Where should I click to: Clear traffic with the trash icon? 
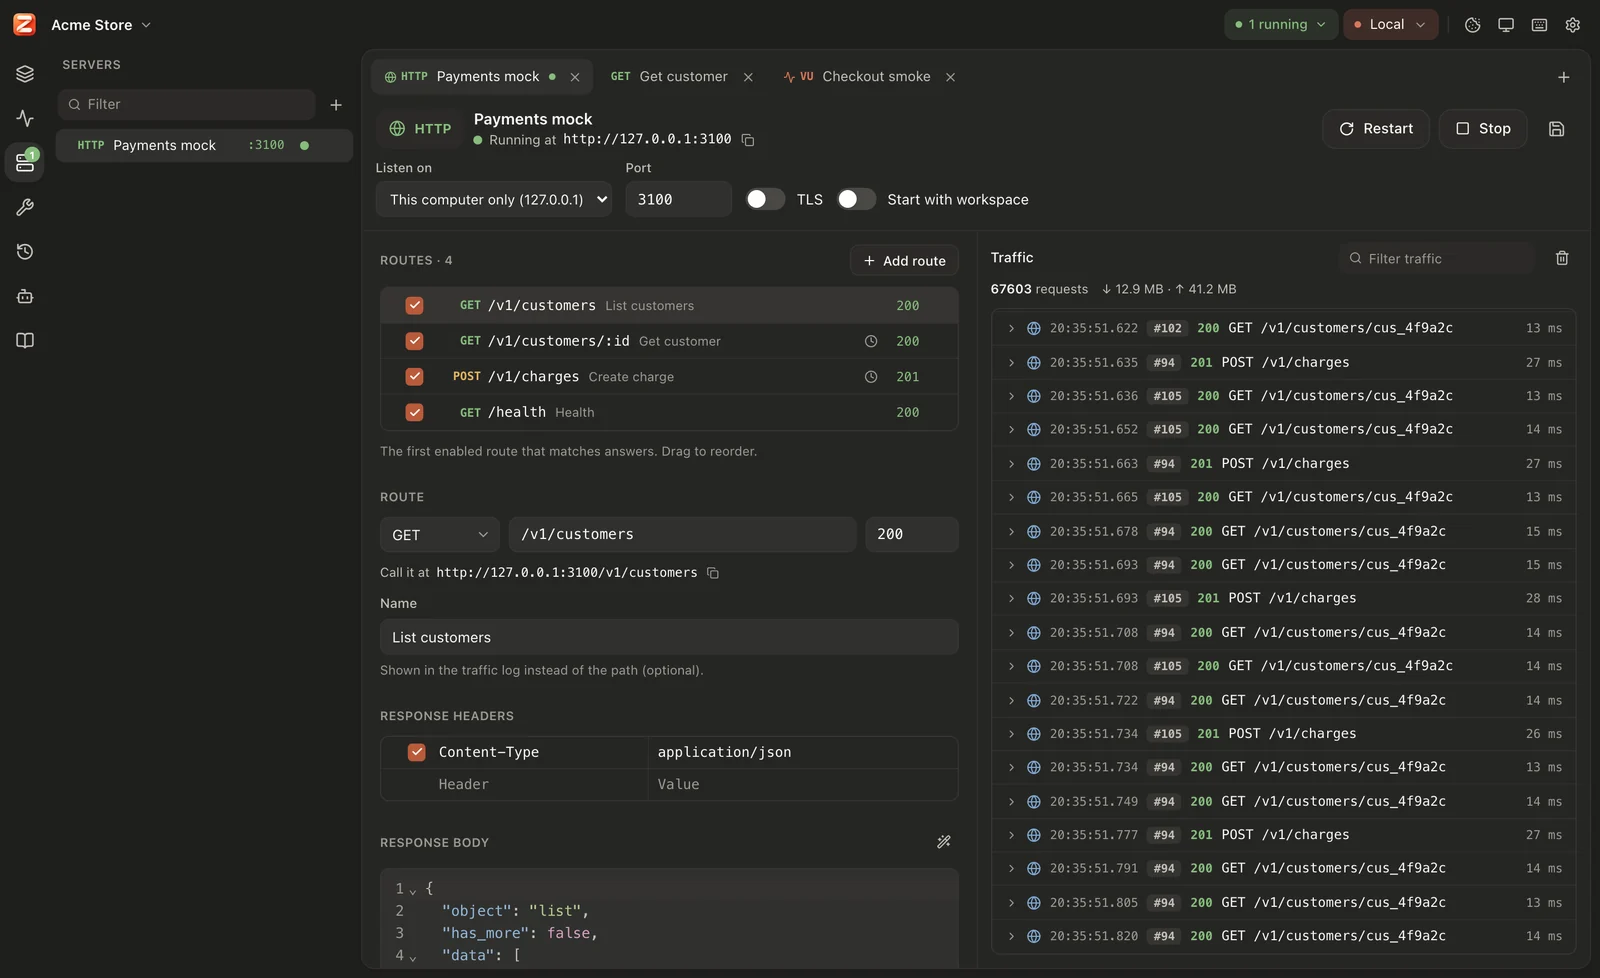pyautogui.click(x=1562, y=258)
